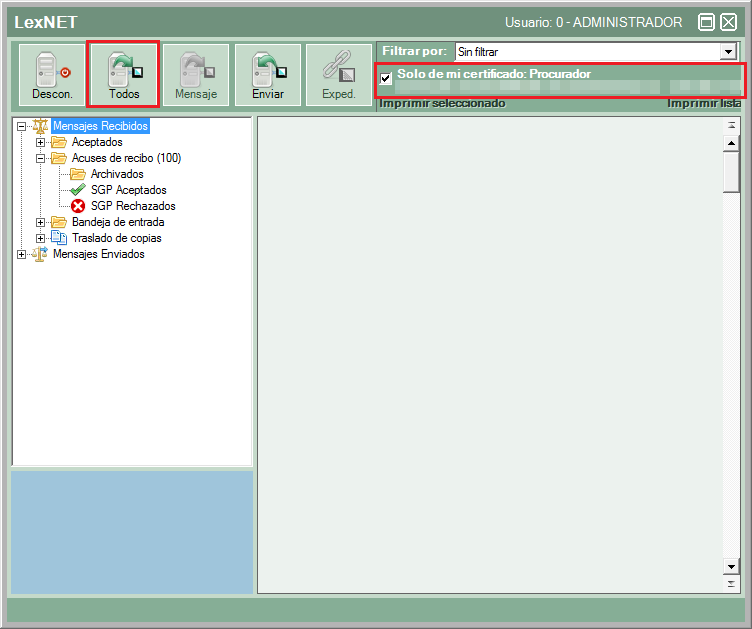
Task: Collapse the Acuses de recibo node
Action: click(41, 158)
